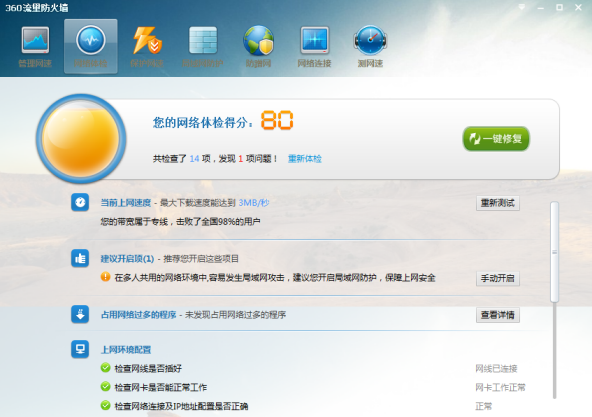Click the 重新体检 link
Image resolution: width=592 pixels, height=417 pixels.
[305, 159]
